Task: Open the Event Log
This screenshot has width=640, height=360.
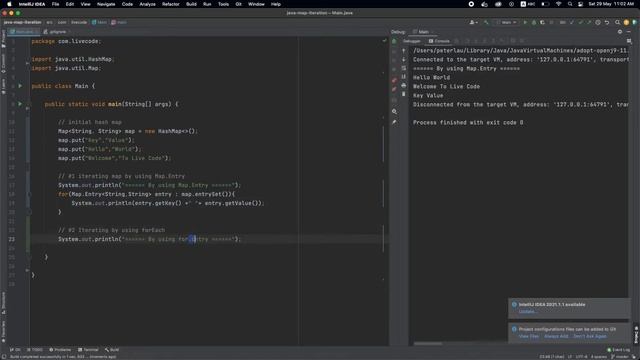Action: tap(618, 350)
